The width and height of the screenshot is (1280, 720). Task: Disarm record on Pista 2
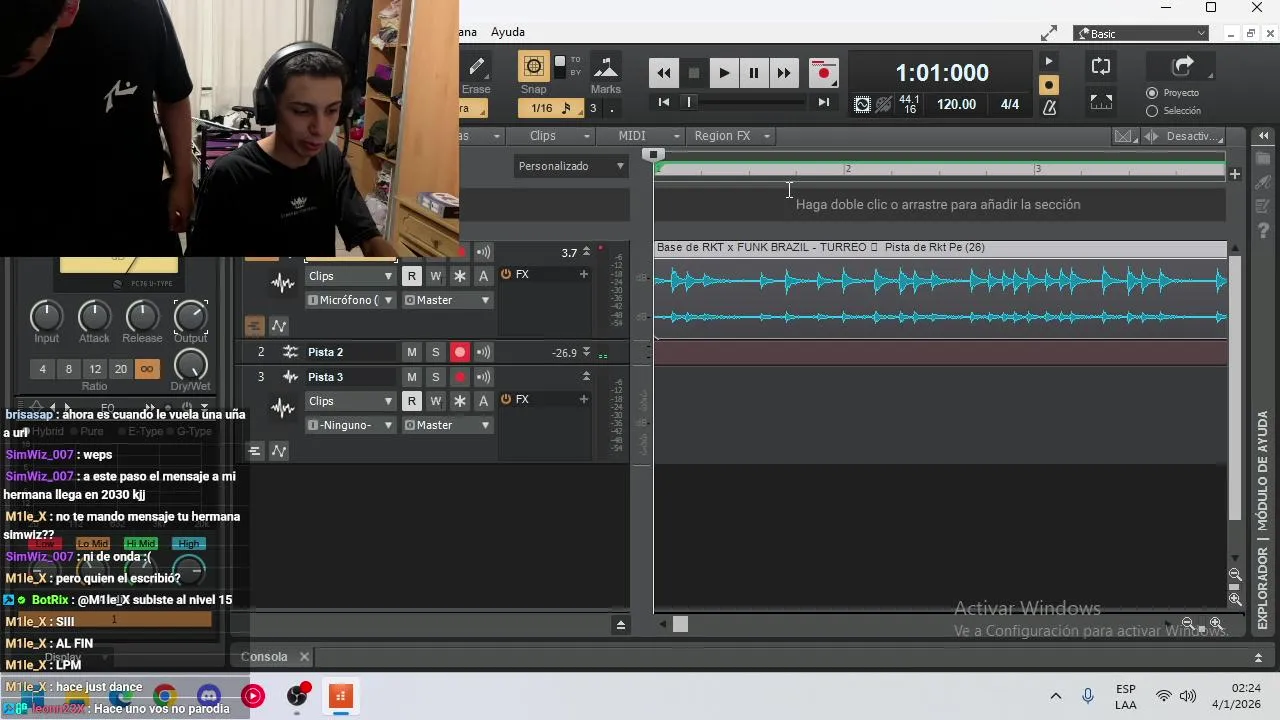pos(459,352)
